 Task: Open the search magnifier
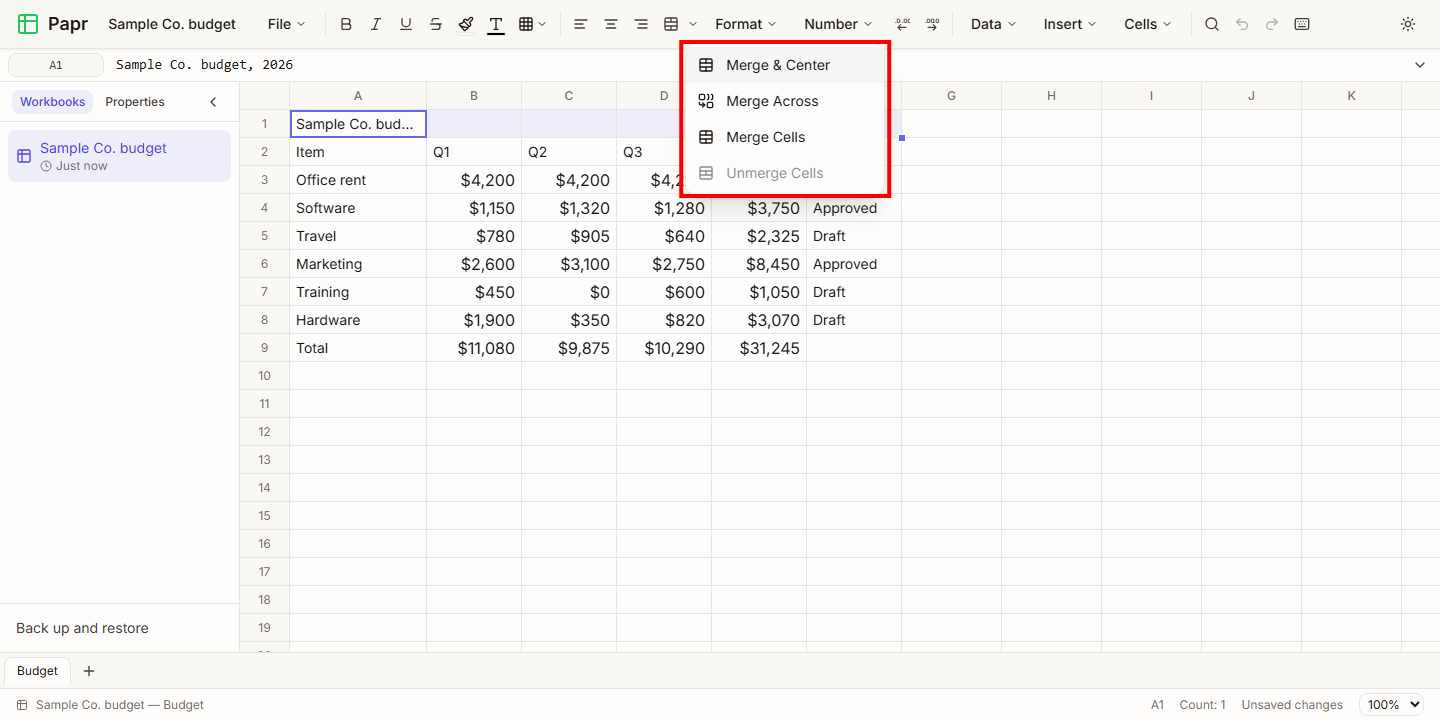1212,24
